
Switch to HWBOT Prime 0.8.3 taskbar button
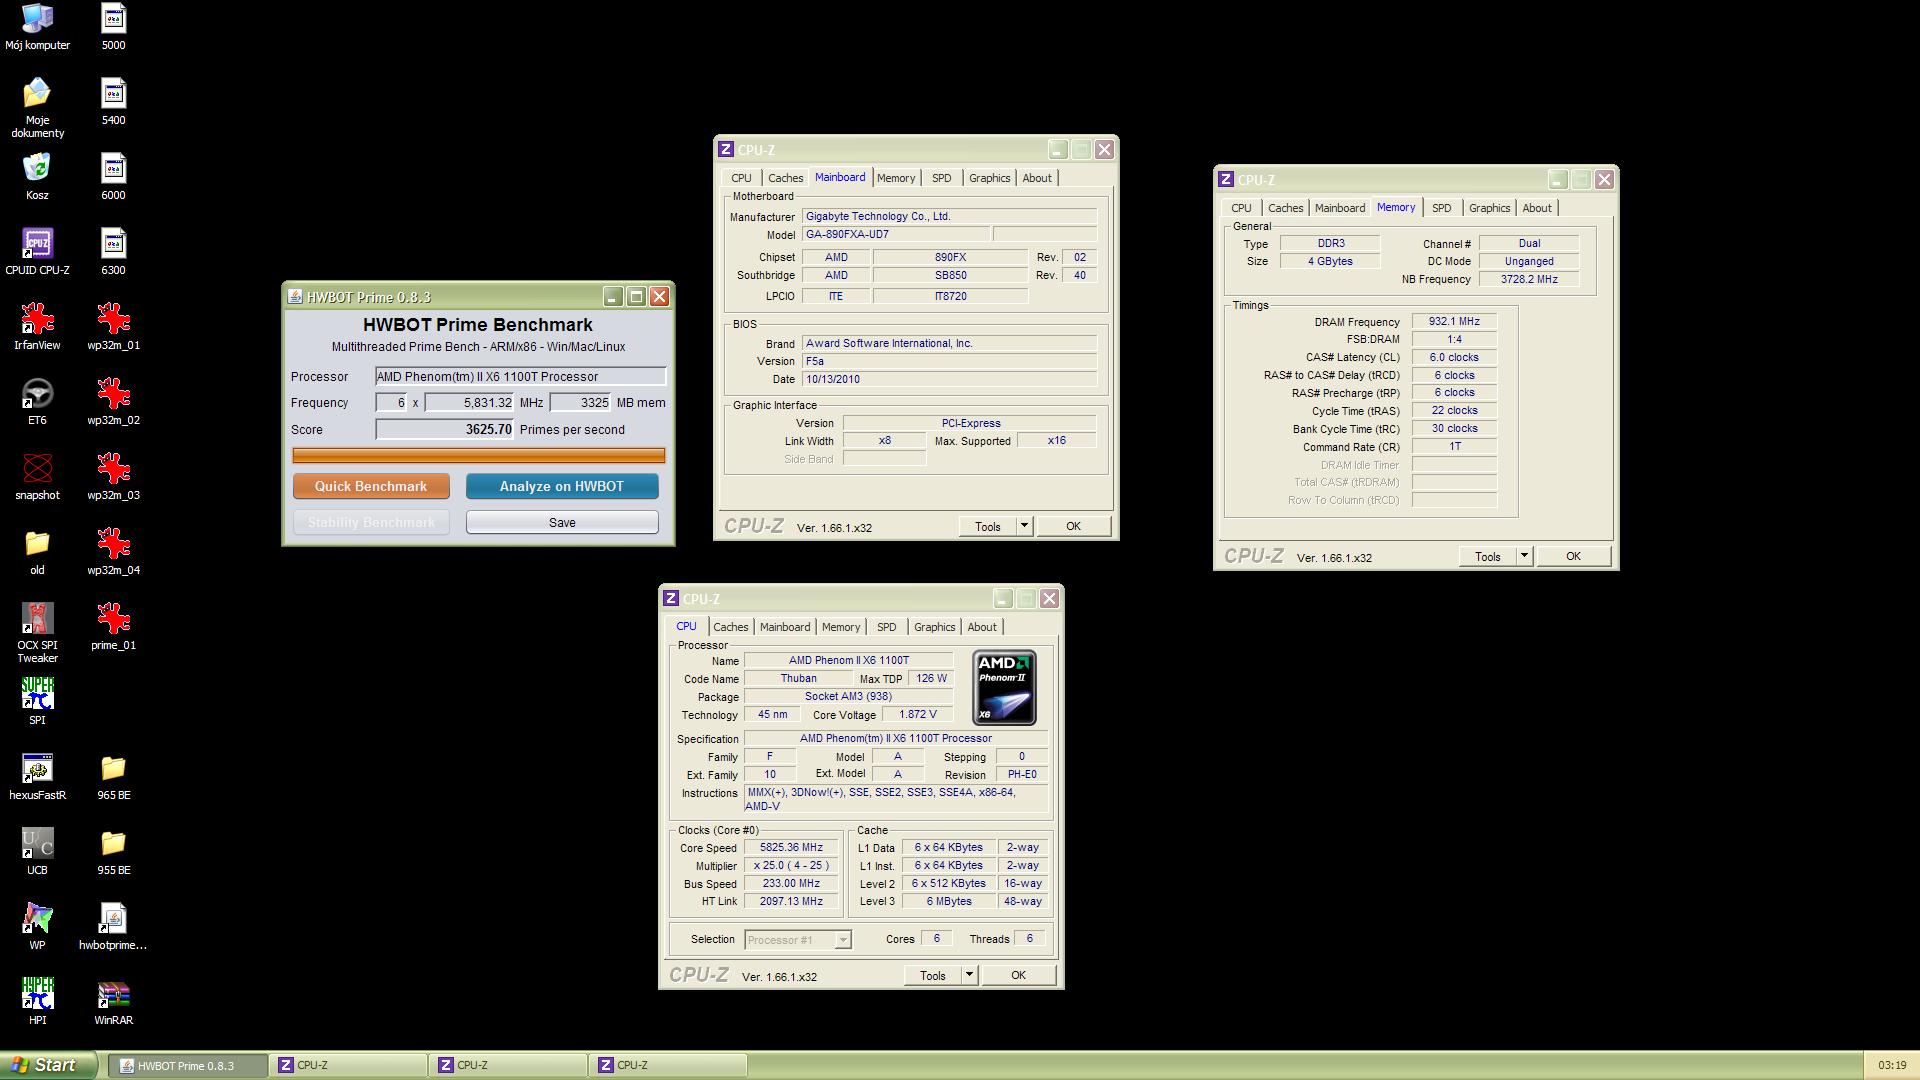pyautogui.click(x=187, y=1065)
